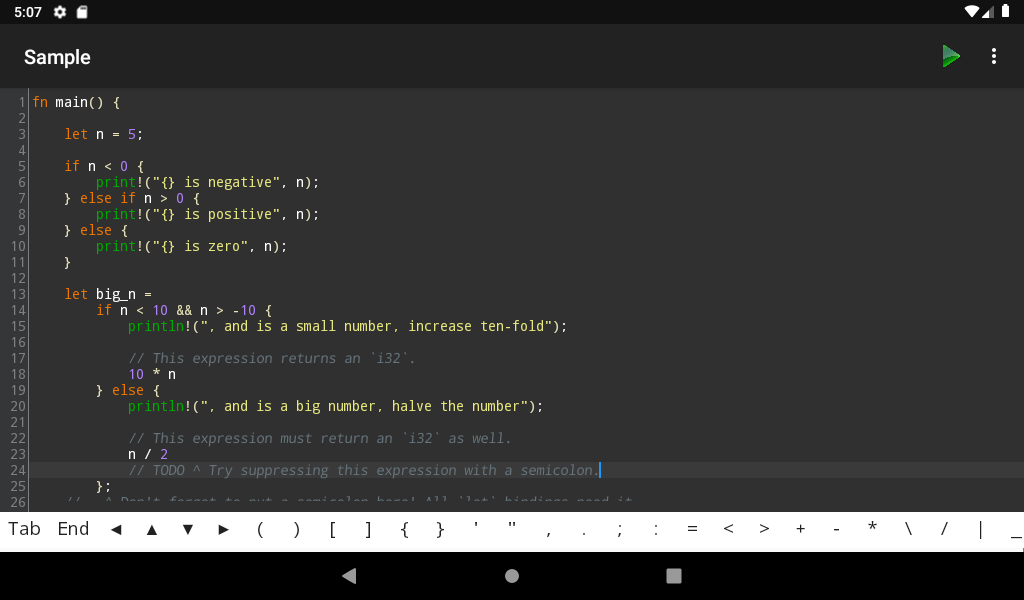Image resolution: width=1024 pixels, height=600 pixels.
Task: Tap the Tab key in the symbol bar
Action: pyautogui.click(x=24, y=529)
